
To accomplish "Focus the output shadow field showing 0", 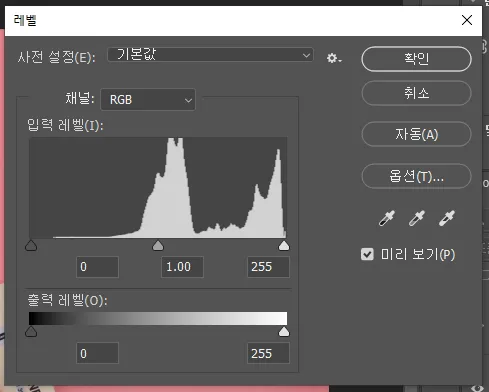I will click(x=97, y=353).
